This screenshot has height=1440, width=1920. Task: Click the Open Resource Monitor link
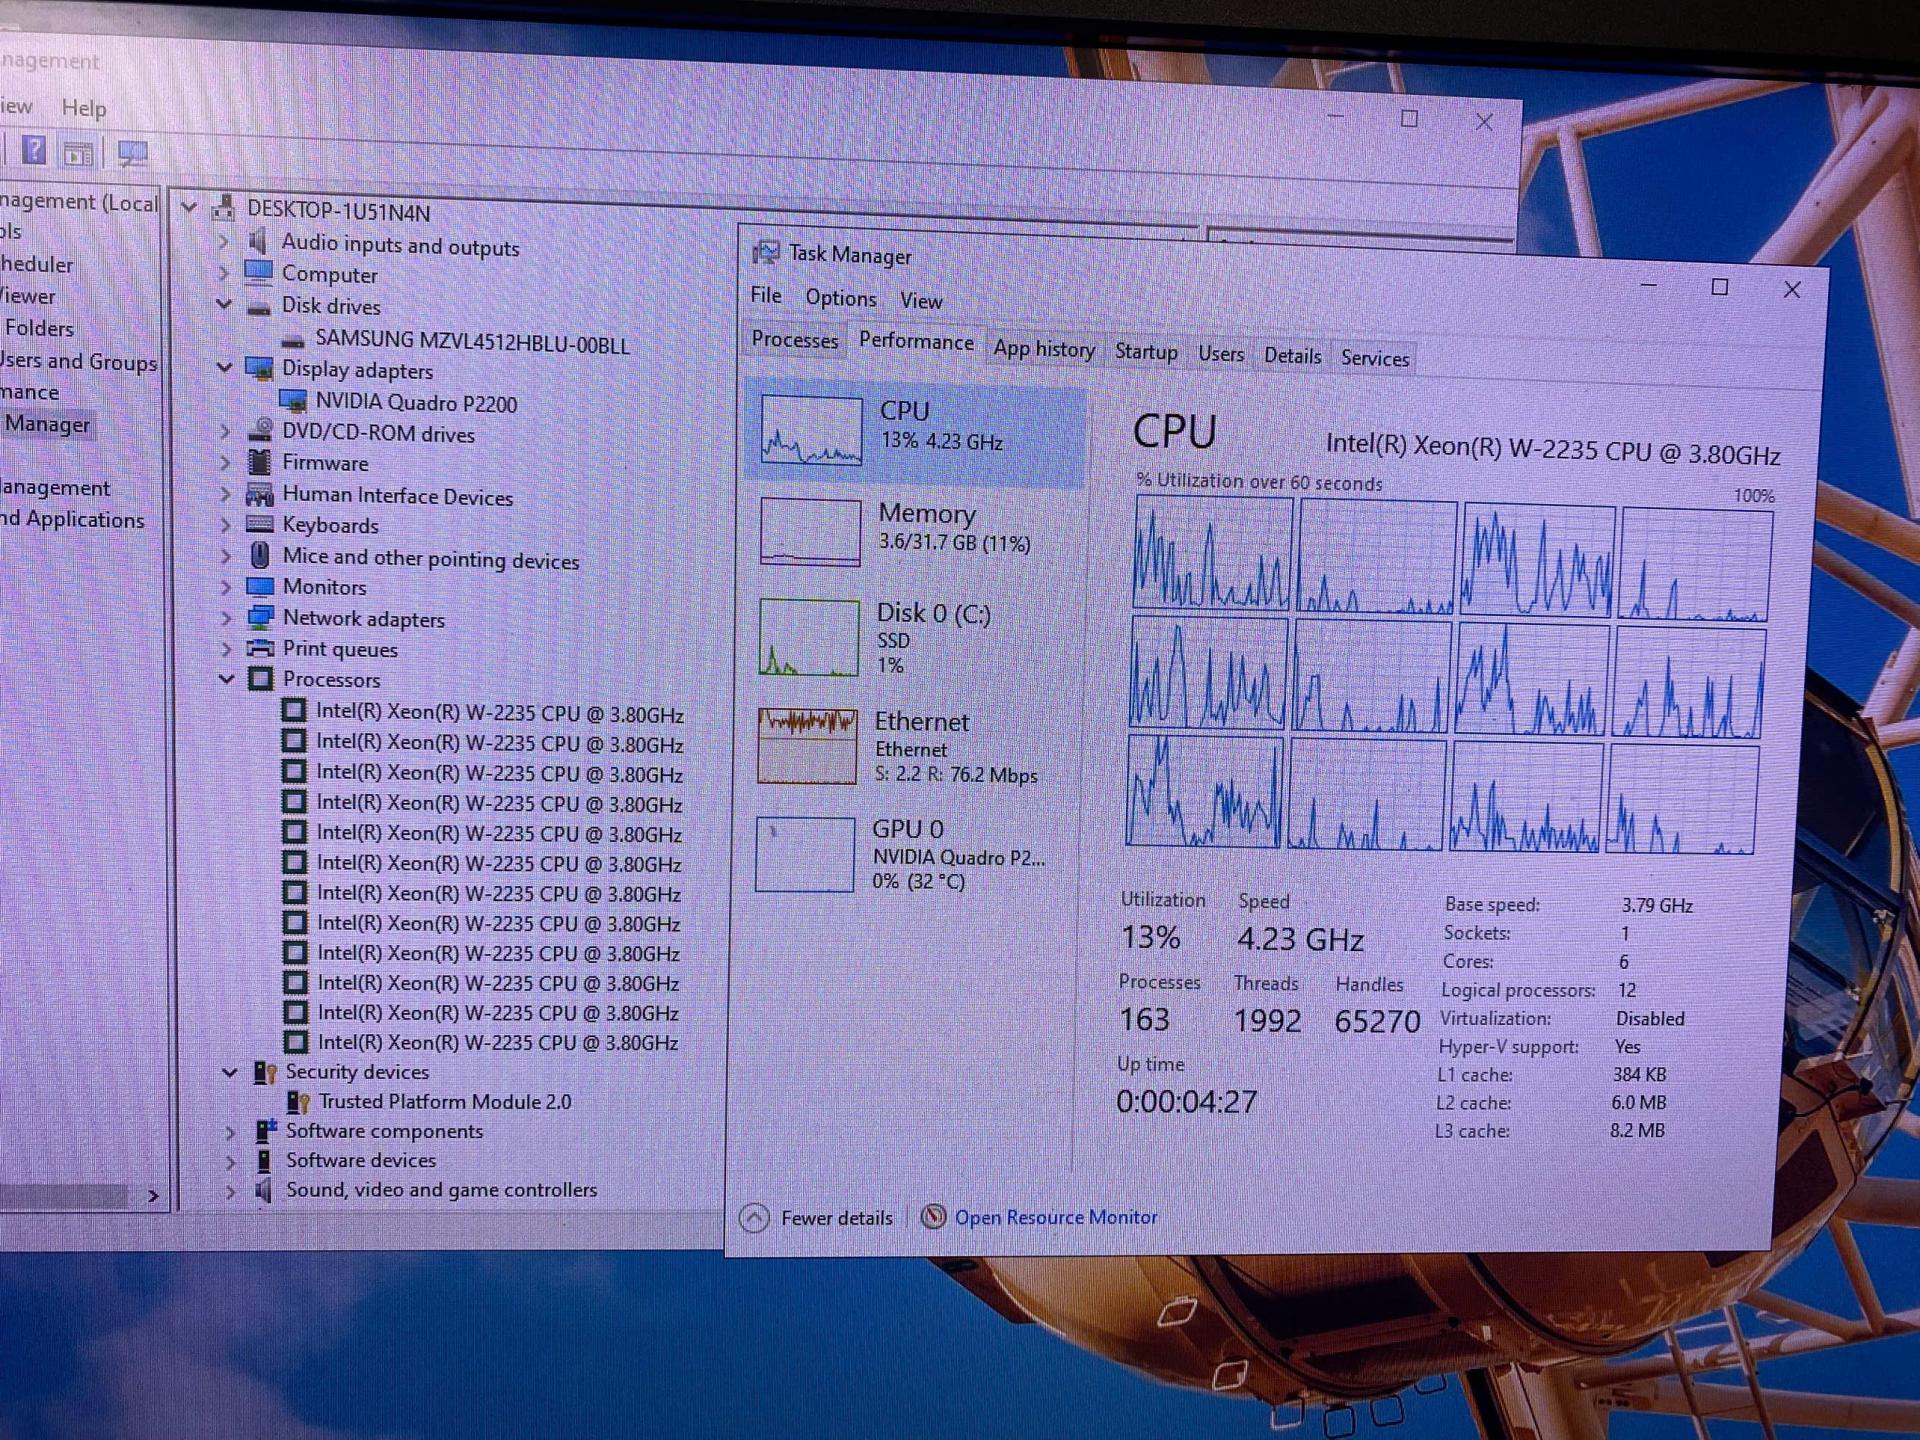point(1056,1217)
